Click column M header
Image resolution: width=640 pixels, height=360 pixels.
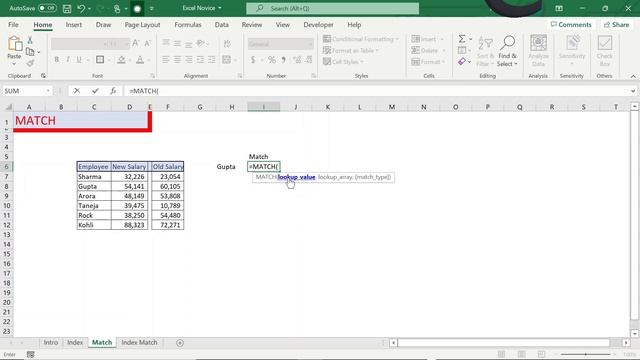391,107
